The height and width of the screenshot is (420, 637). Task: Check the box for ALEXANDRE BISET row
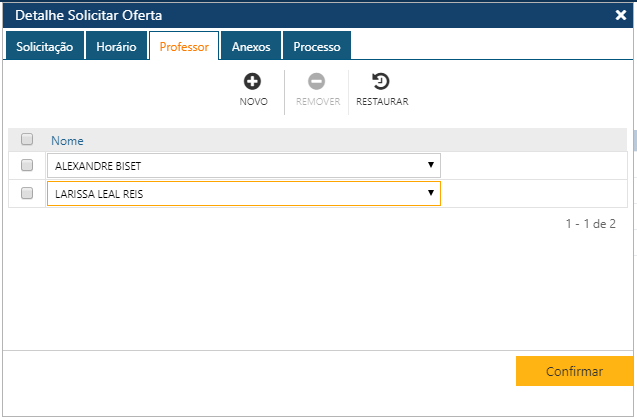click(28, 165)
